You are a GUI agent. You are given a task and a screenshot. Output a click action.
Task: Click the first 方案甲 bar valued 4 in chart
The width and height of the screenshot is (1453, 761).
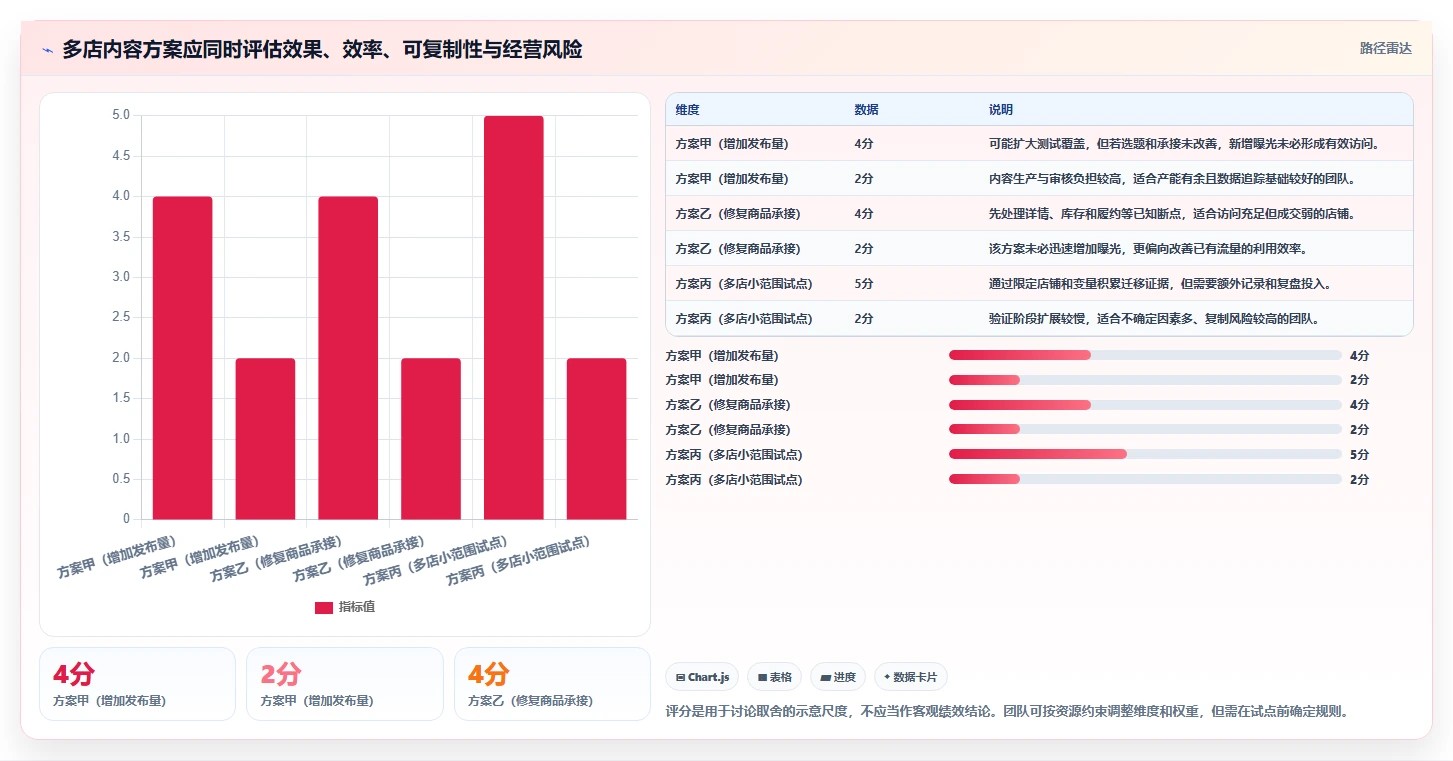pos(182,358)
